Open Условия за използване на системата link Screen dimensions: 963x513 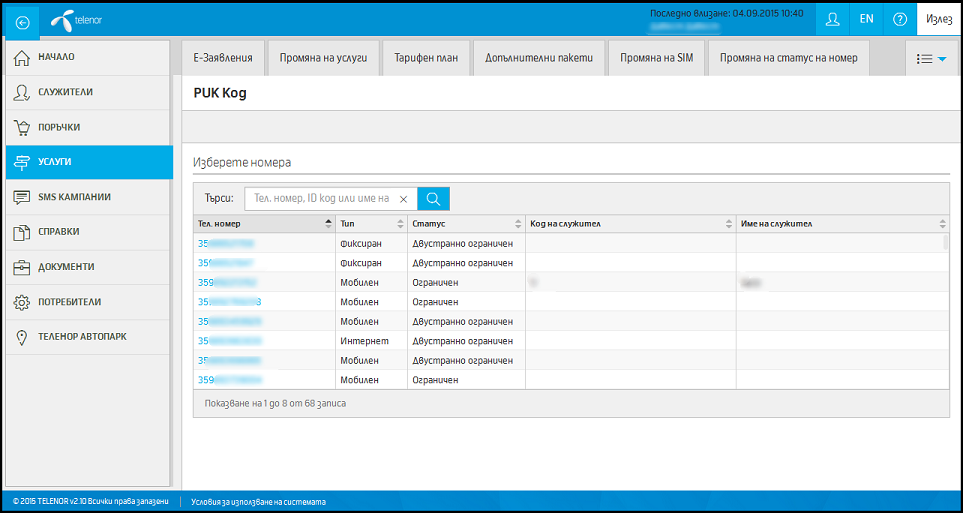point(259,502)
